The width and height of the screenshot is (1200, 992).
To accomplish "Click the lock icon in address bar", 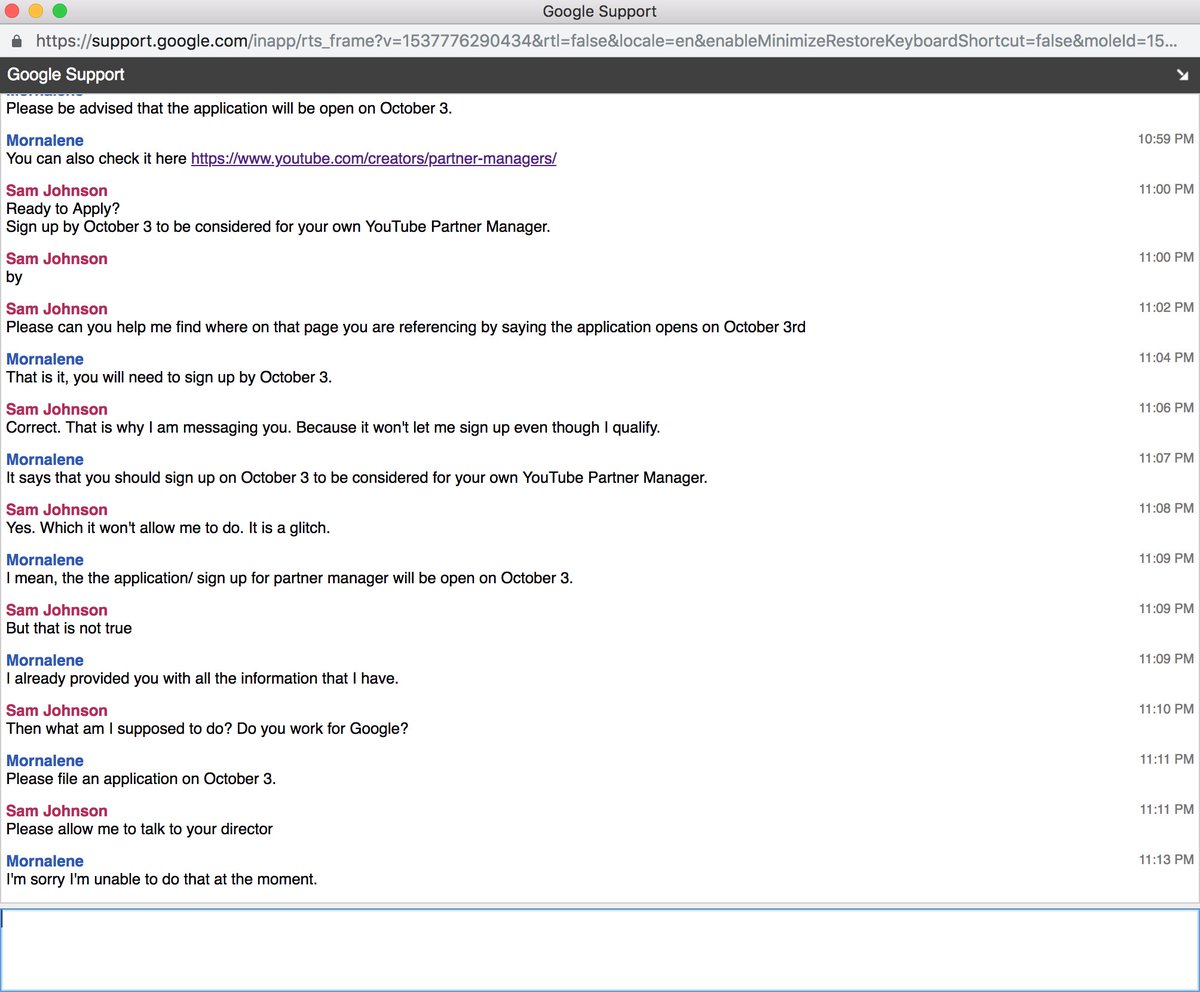I will point(16,42).
